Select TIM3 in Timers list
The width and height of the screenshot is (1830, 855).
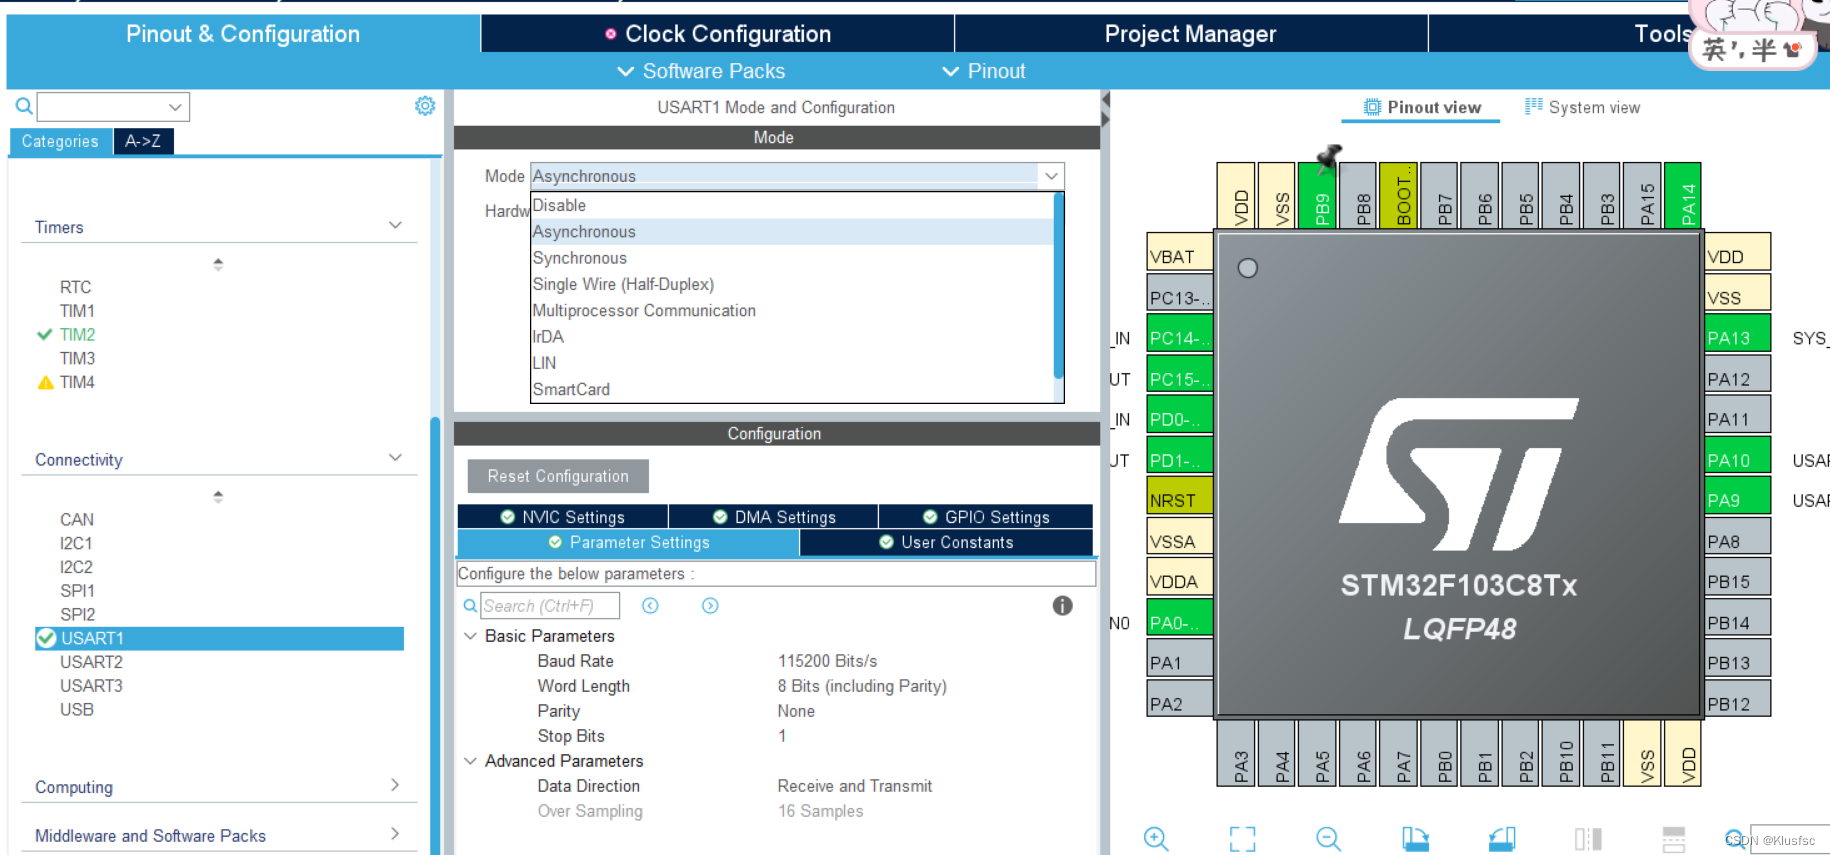click(77, 358)
